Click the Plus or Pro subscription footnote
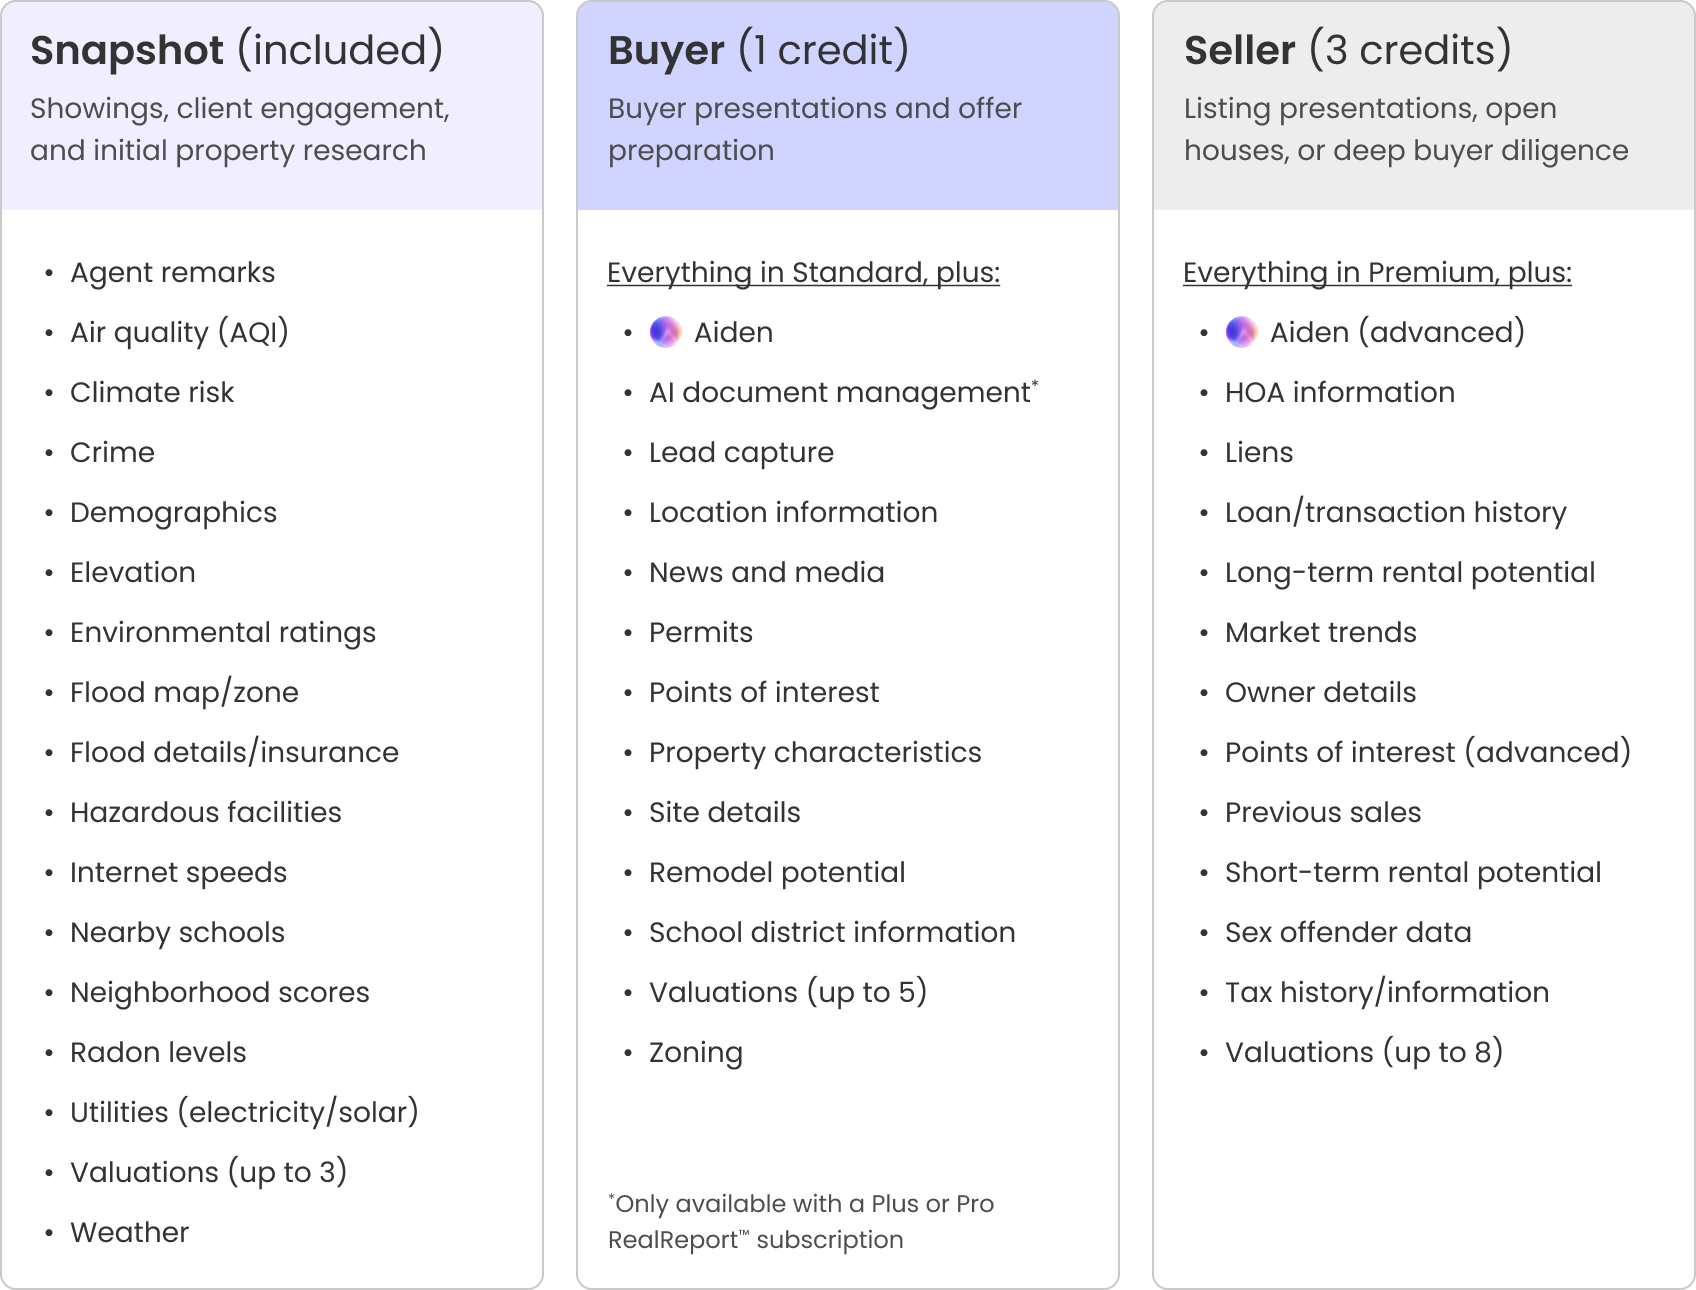This screenshot has width=1696, height=1290. (801, 1221)
